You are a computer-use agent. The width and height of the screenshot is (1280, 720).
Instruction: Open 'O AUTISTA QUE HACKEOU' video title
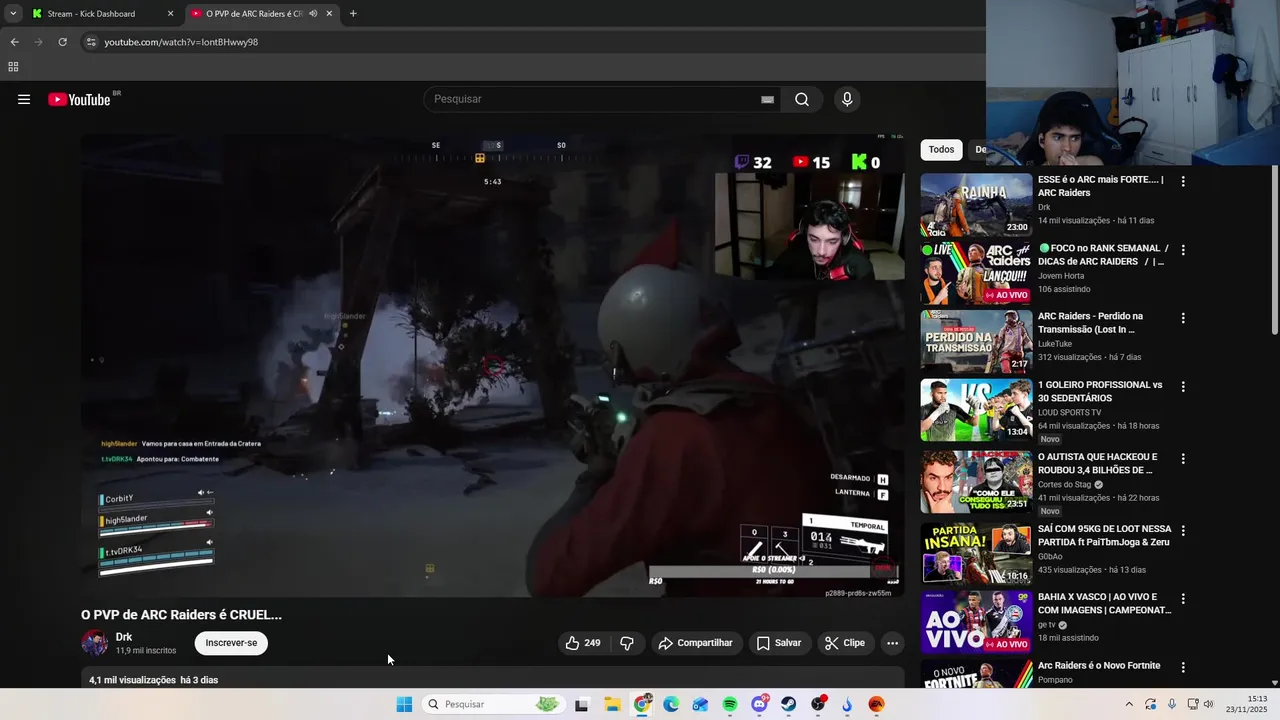(x=1098, y=464)
